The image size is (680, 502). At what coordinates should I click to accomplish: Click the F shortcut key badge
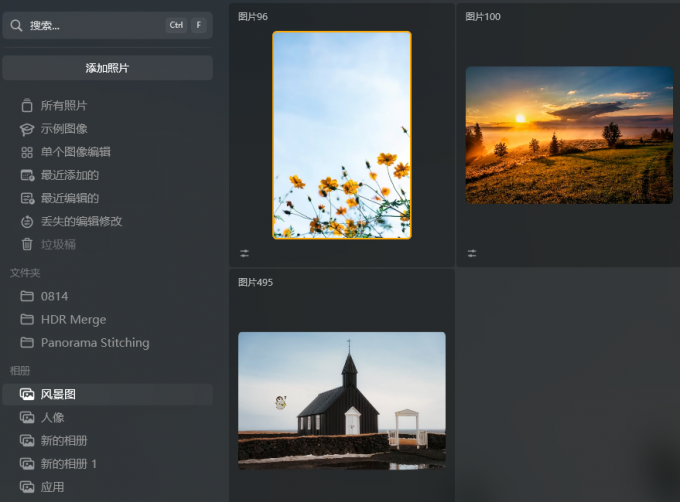(x=199, y=25)
